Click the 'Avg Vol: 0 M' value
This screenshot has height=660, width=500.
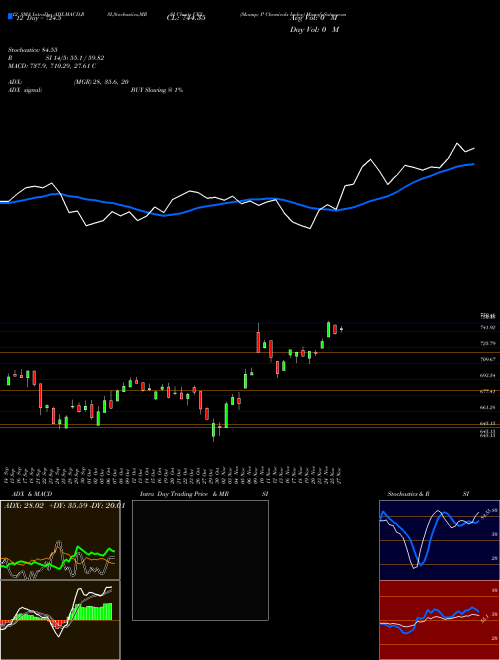pyautogui.click(x=314, y=18)
